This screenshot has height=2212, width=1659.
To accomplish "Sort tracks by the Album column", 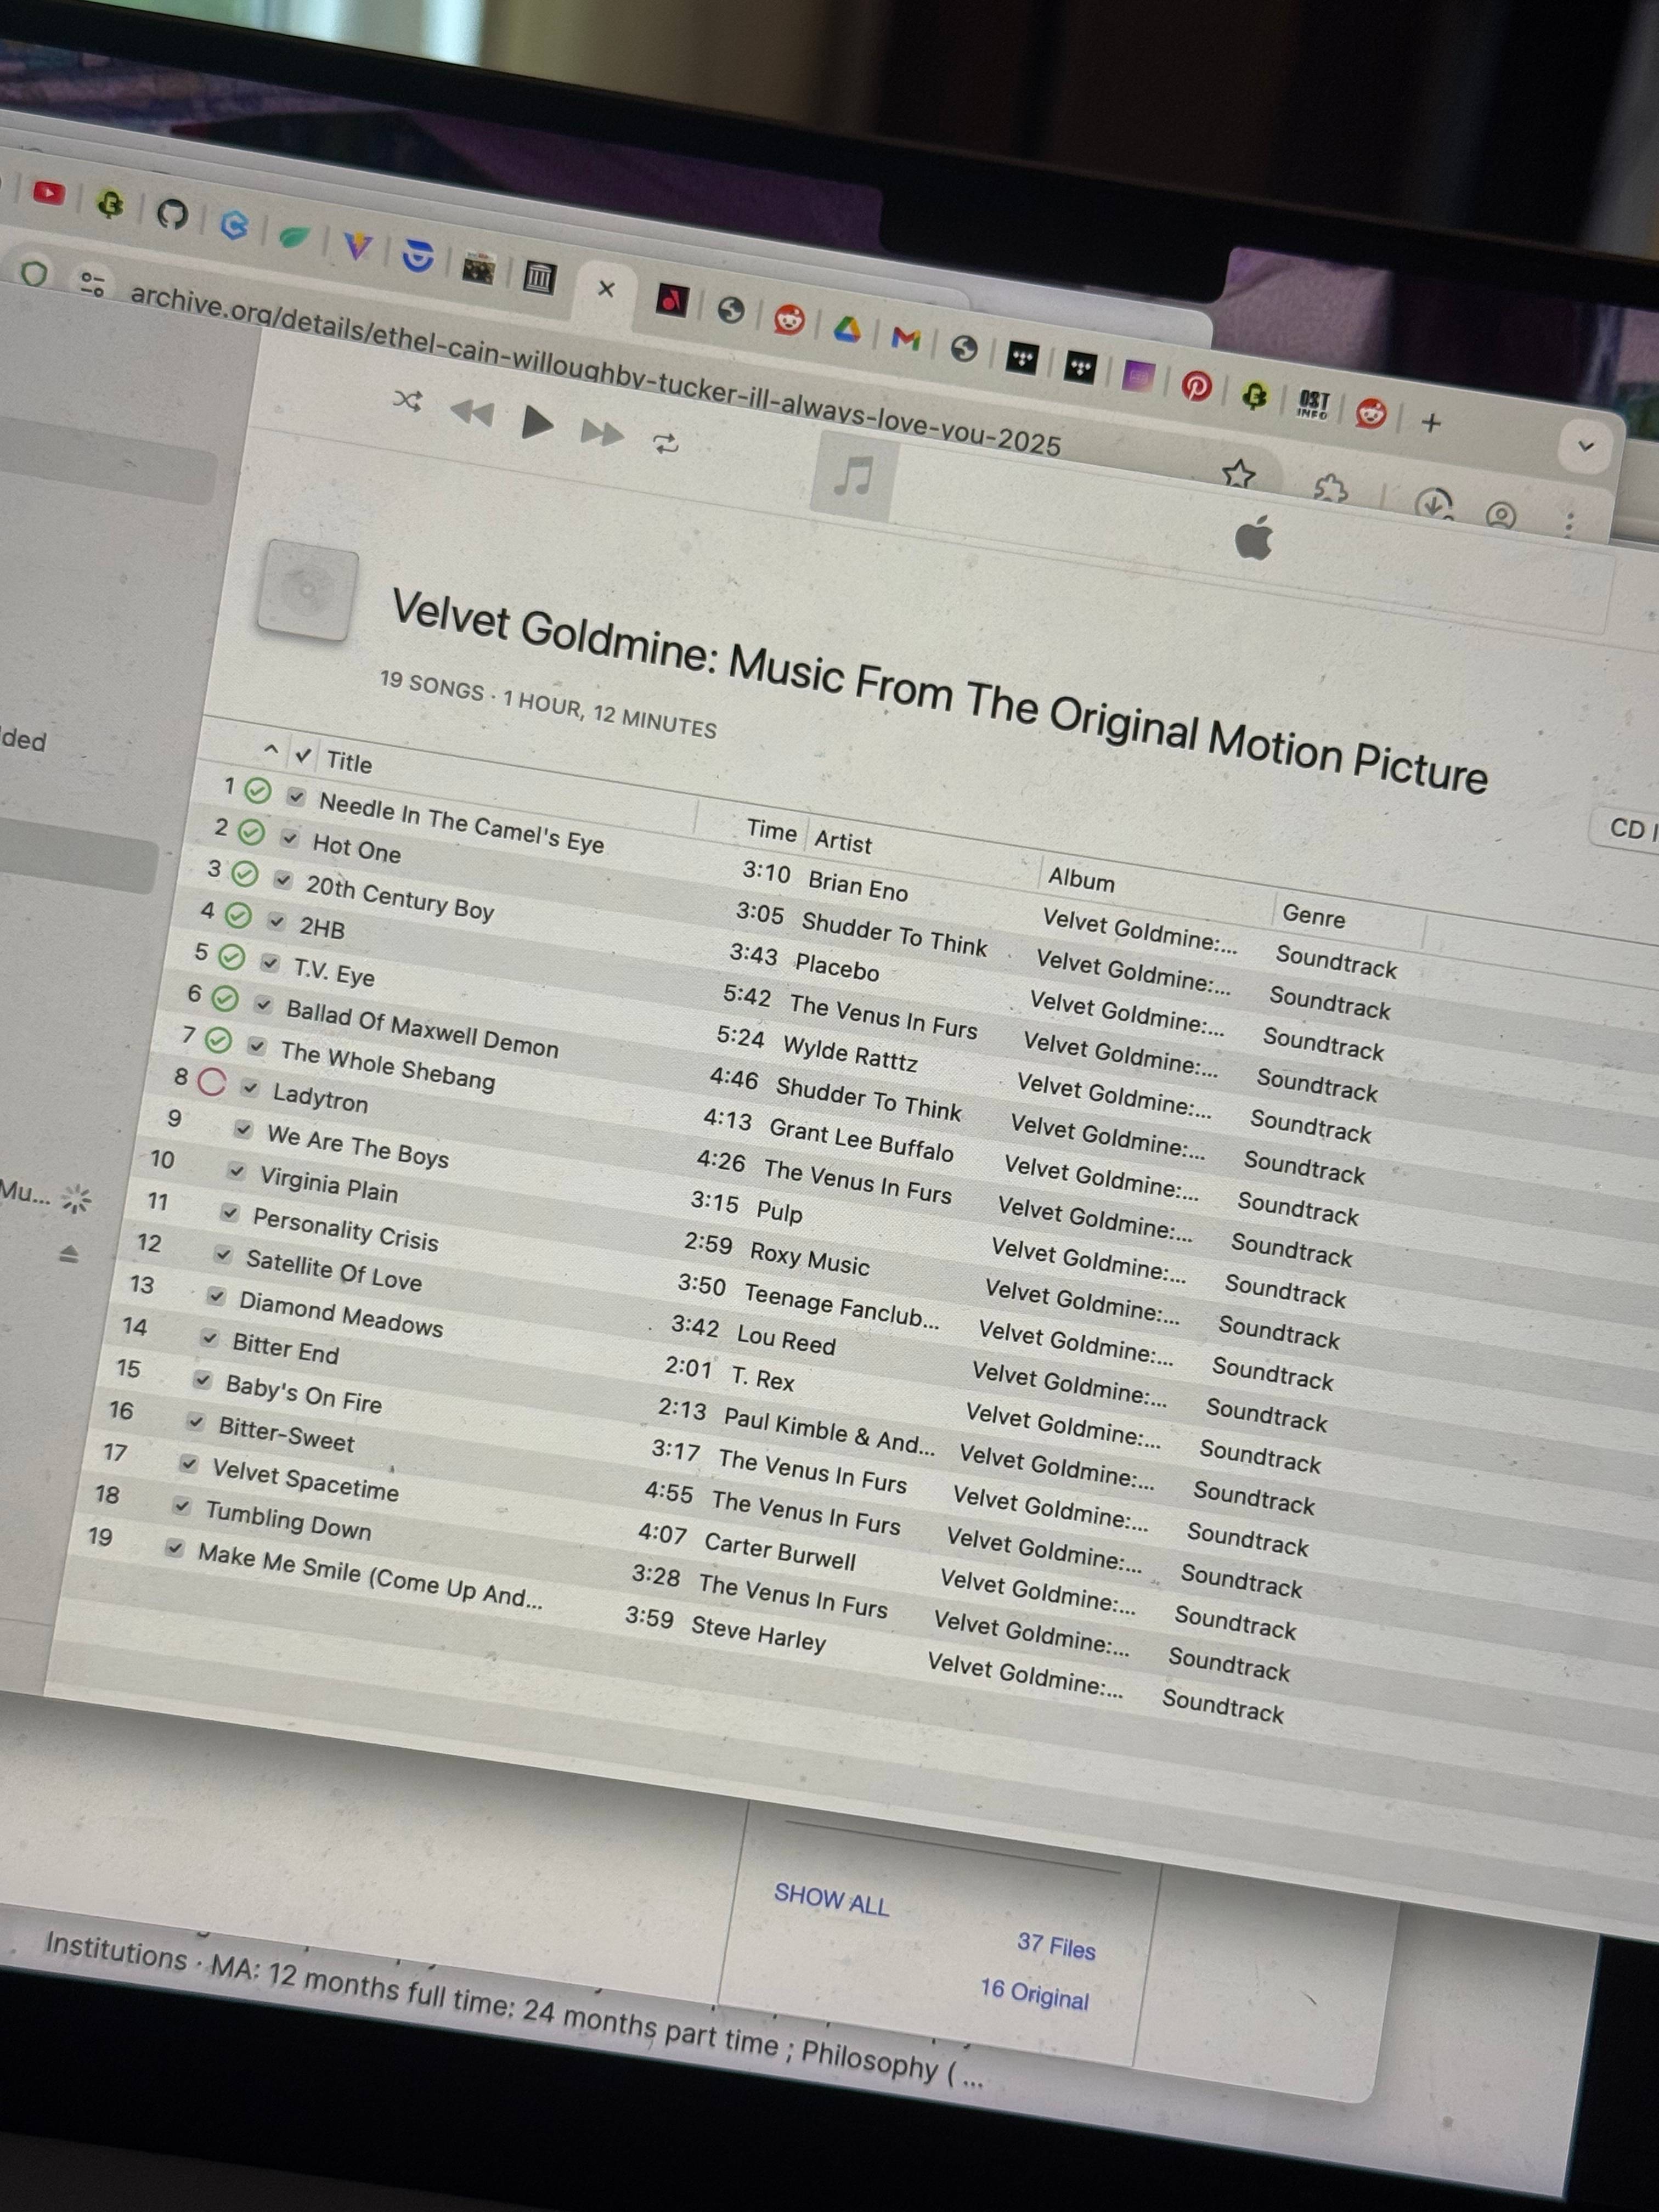I will pyautogui.click(x=1081, y=880).
